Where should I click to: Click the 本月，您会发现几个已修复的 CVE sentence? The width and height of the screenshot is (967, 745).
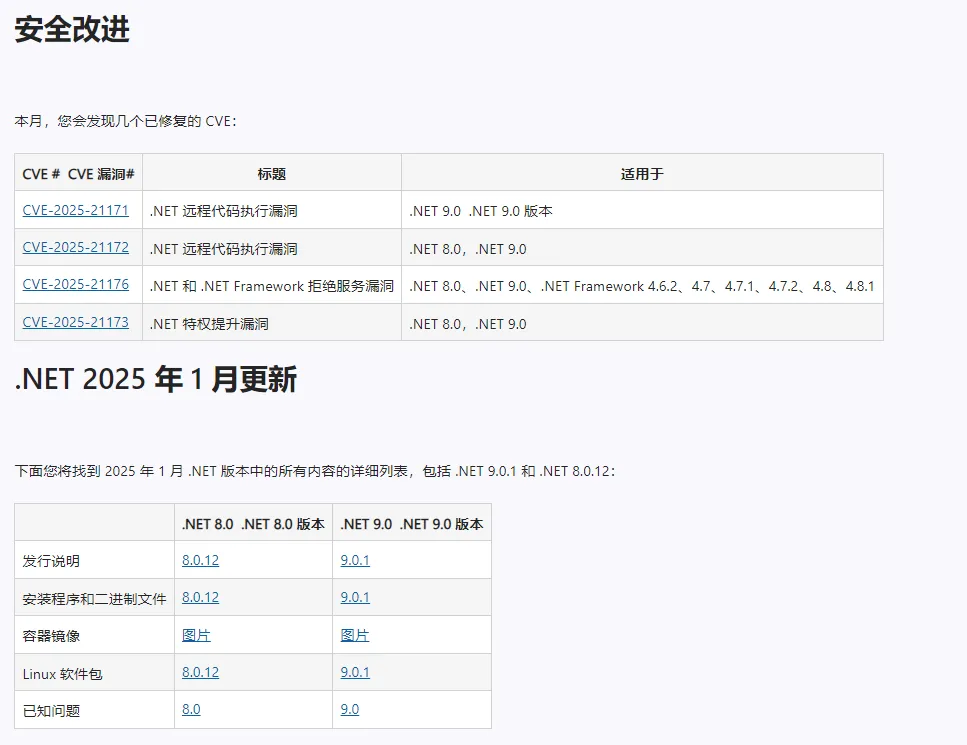[125, 121]
